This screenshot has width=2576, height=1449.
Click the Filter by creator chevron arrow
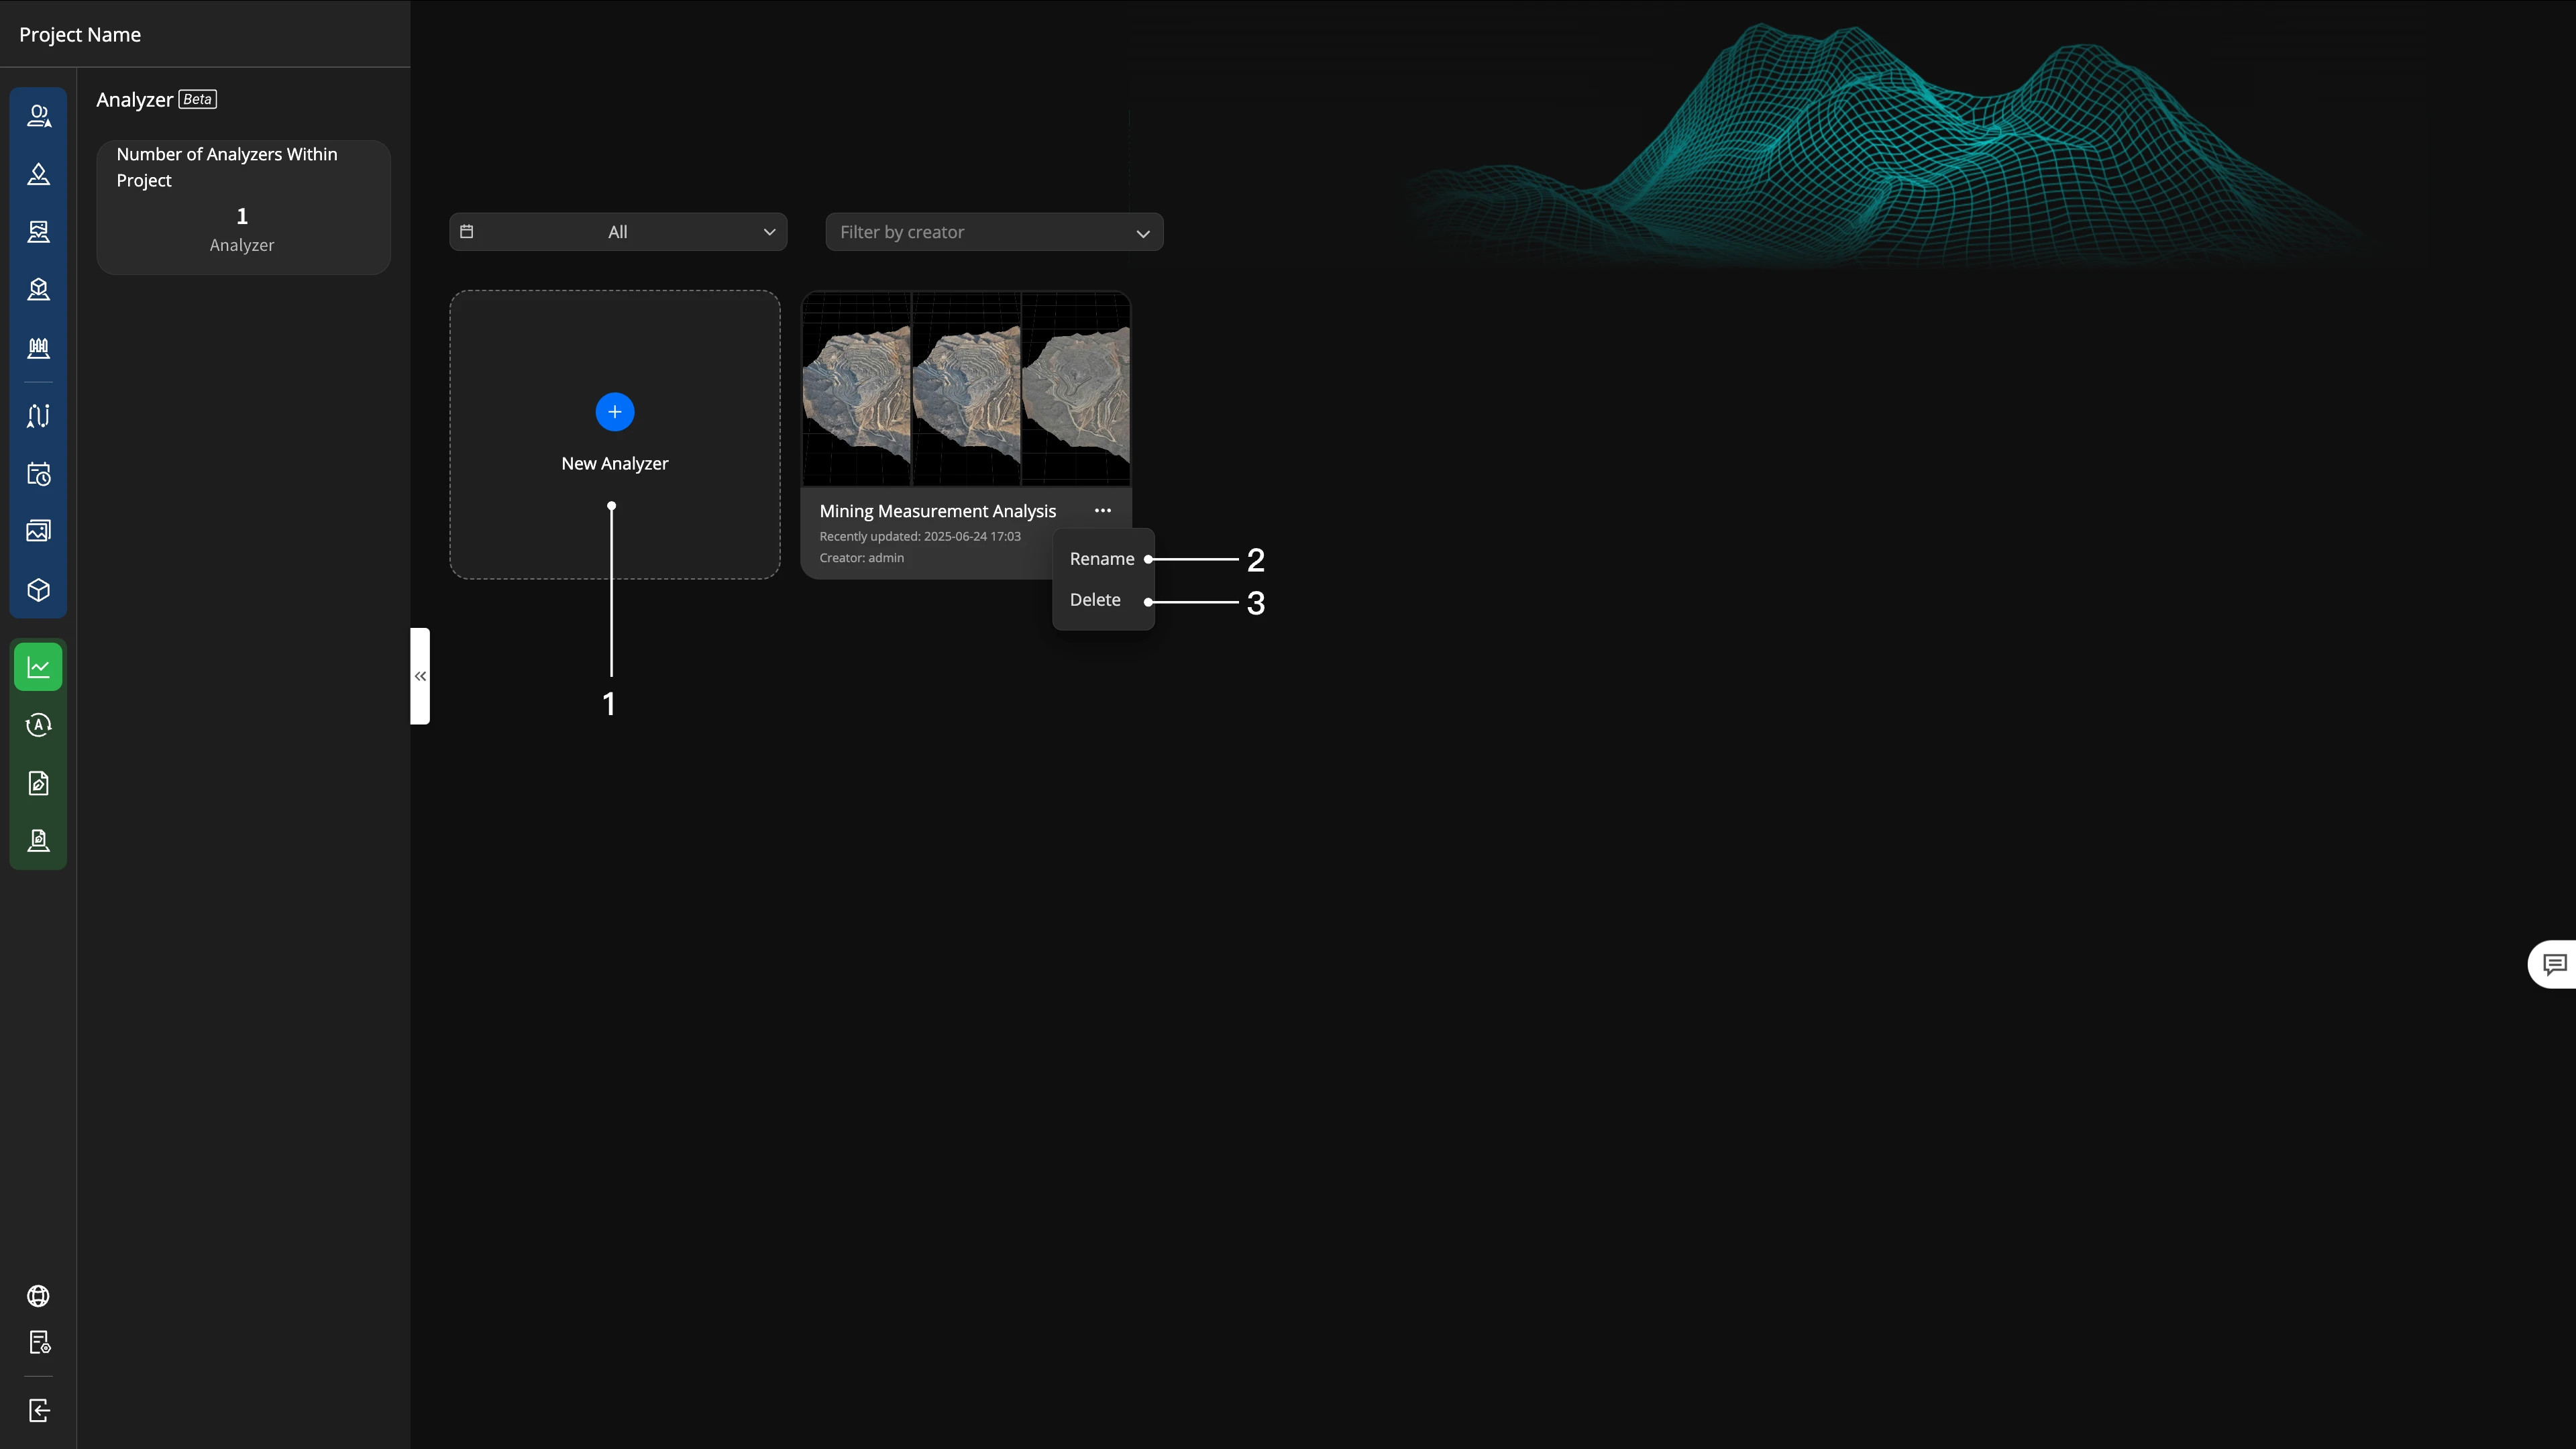(1143, 233)
